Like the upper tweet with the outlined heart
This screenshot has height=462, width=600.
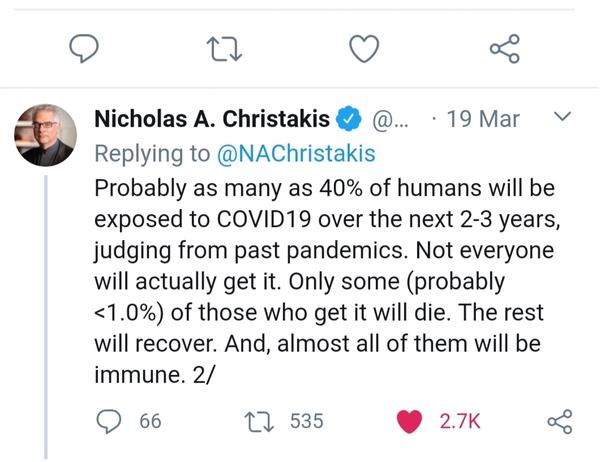pyautogui.click(x=366, y=48)
